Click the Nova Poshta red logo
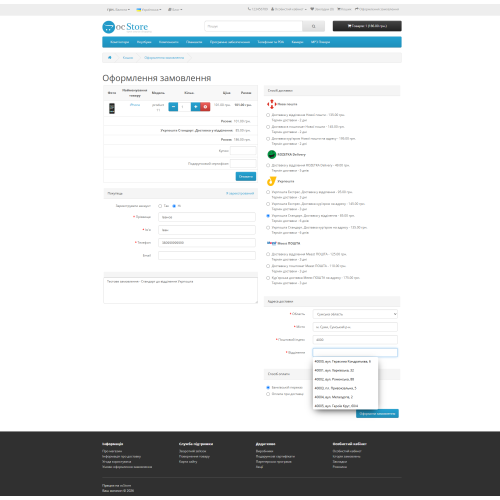 coord(272,104)
